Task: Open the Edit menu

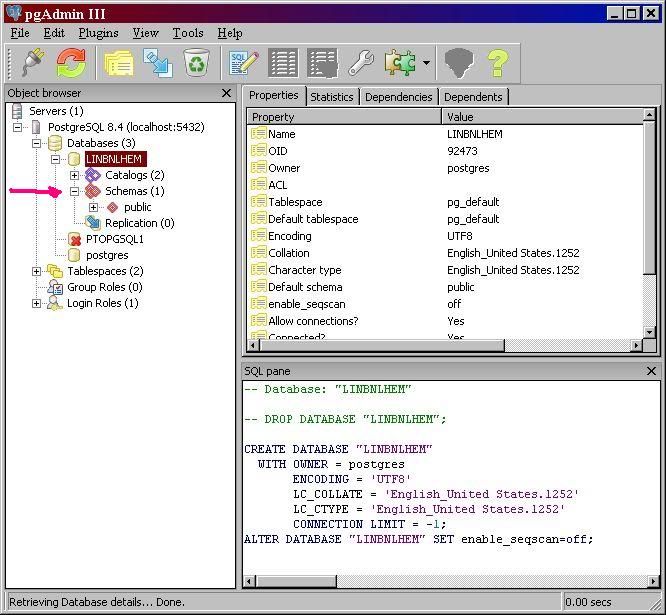Action: [x=54, y=33]
